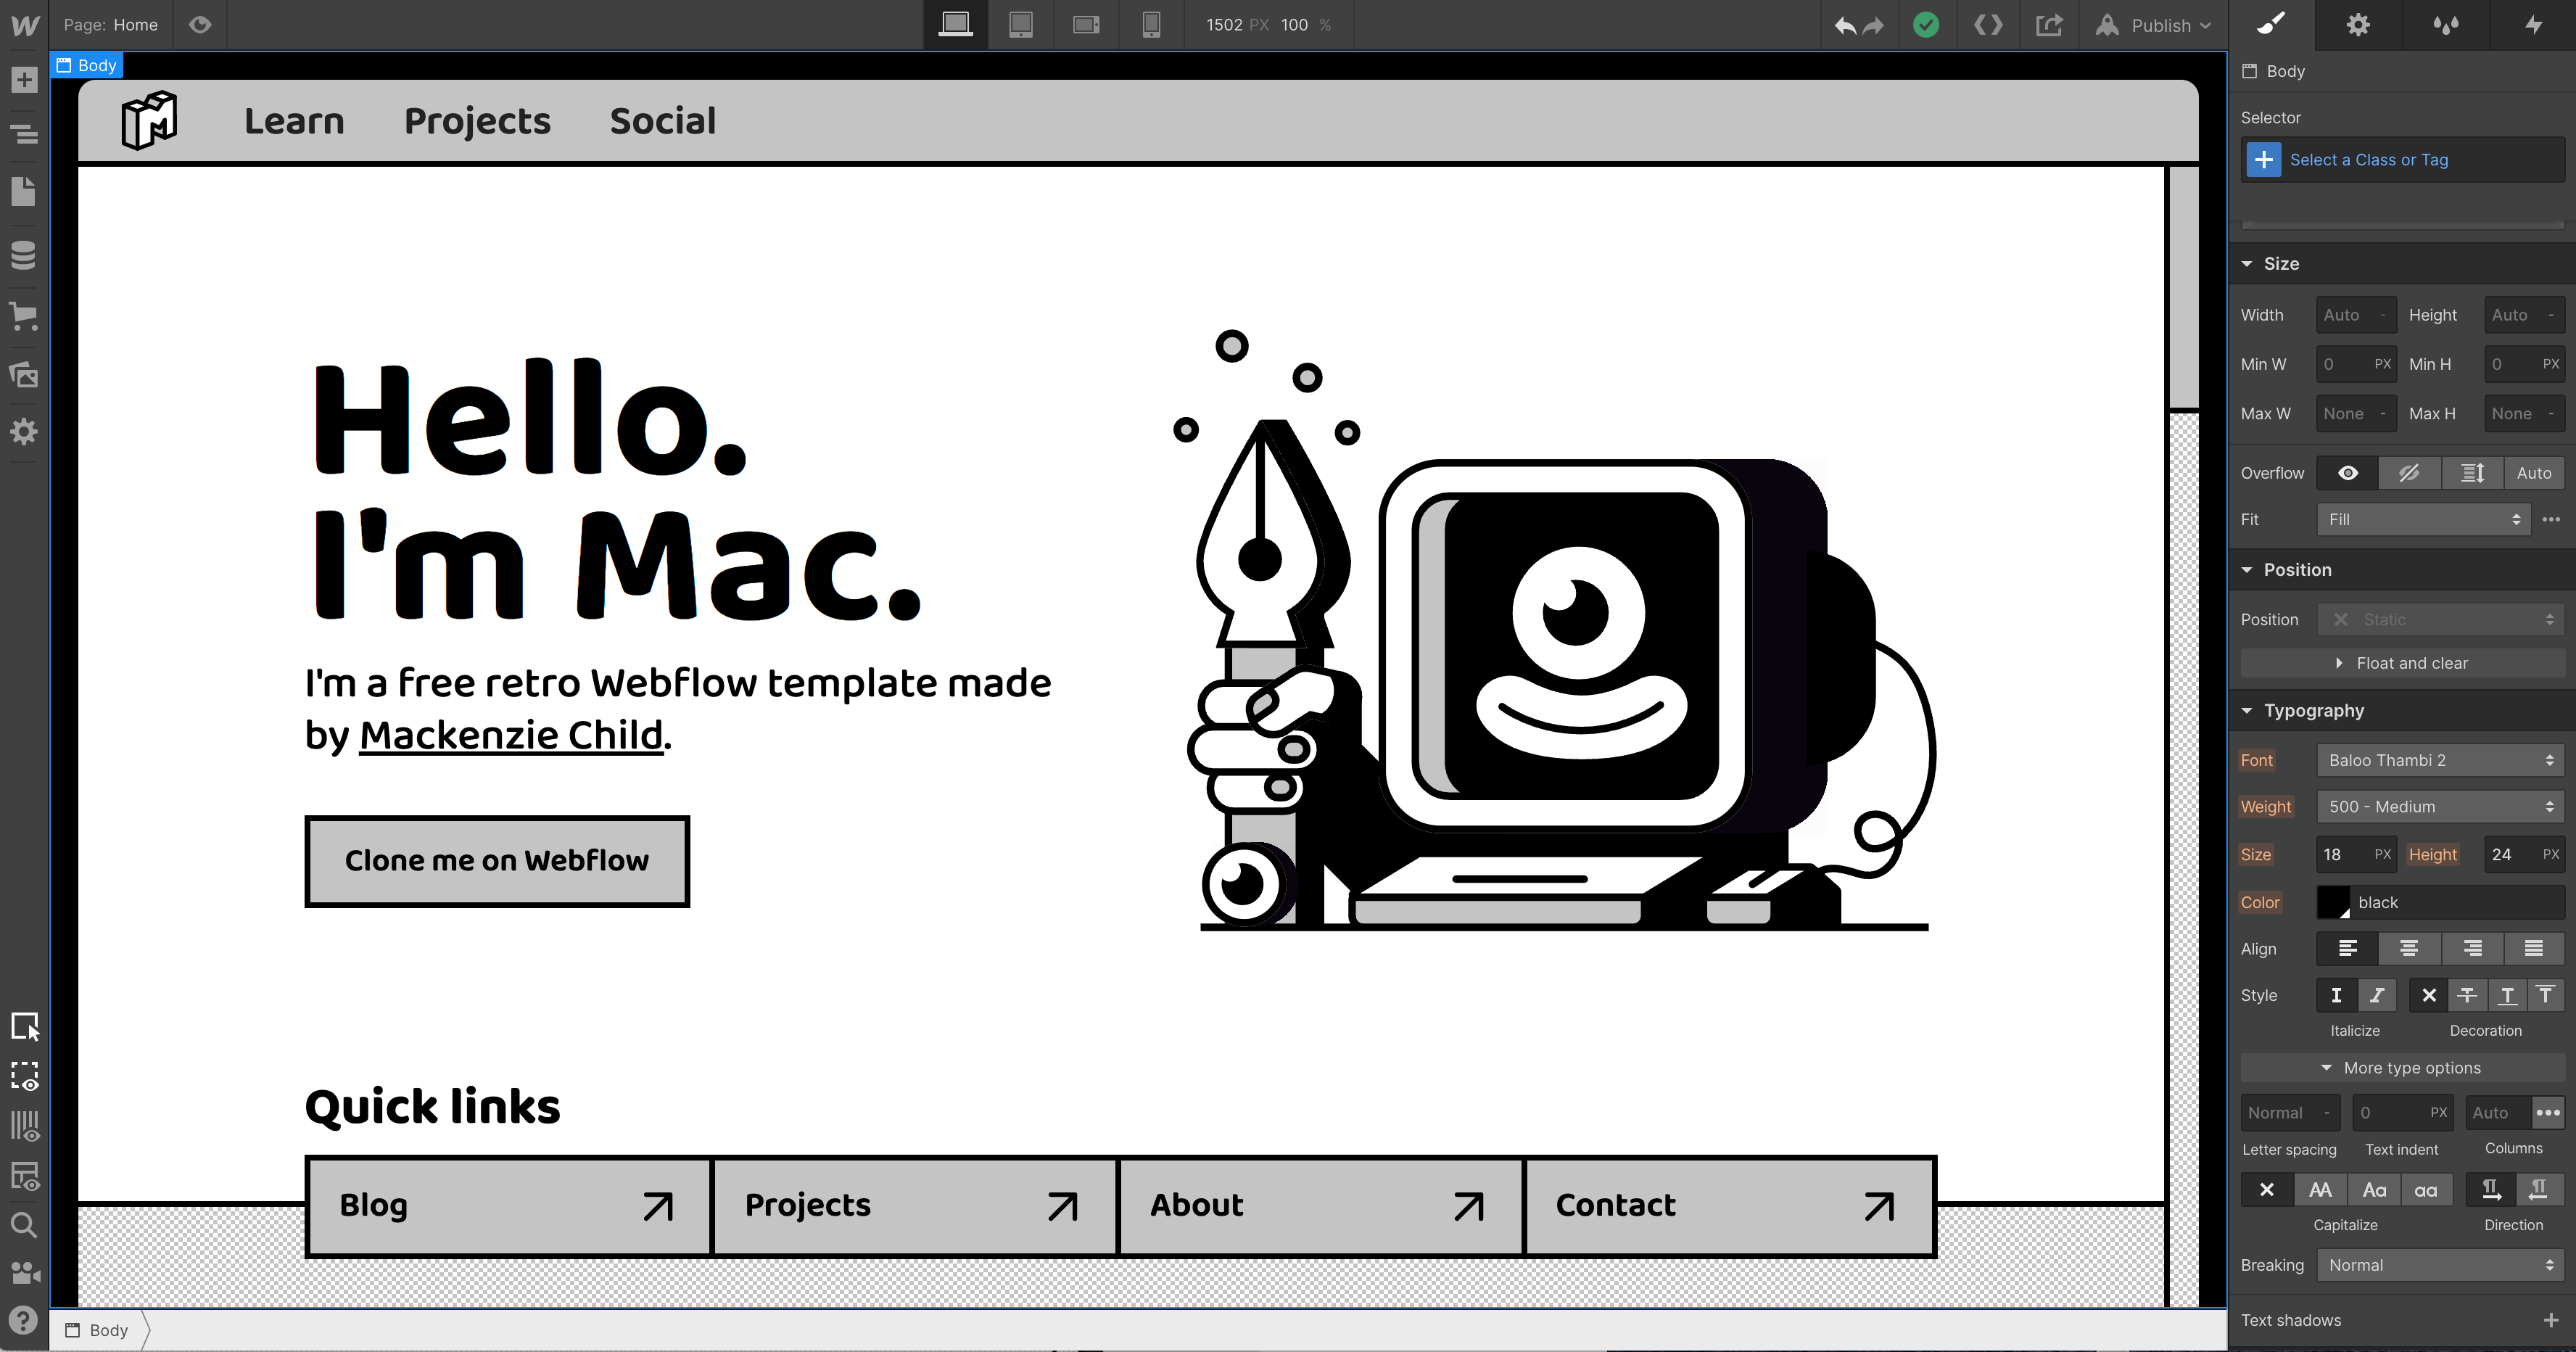Click the black text color swatch
The height and width of the screenshot is (1352, 2576).
point(2333,902)
